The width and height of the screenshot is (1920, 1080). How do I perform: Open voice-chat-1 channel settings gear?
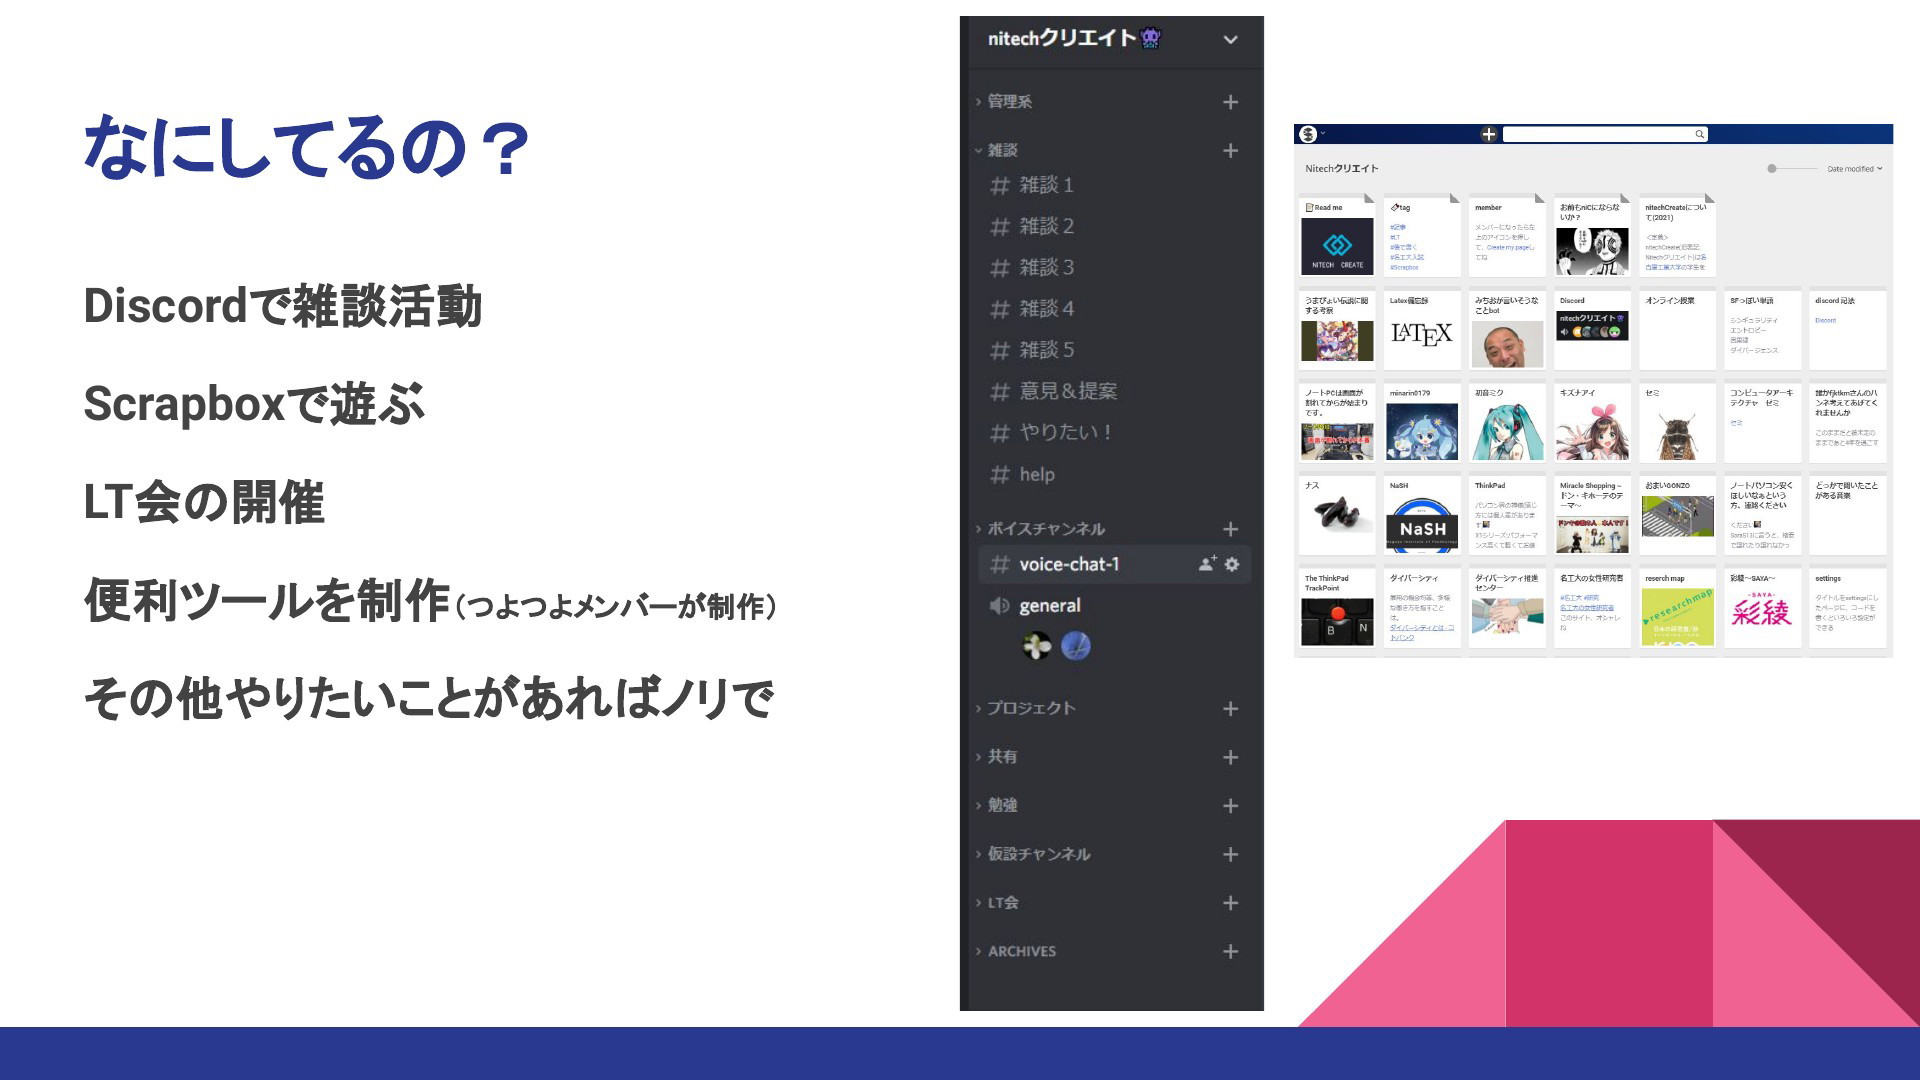tap(1232, 564)
